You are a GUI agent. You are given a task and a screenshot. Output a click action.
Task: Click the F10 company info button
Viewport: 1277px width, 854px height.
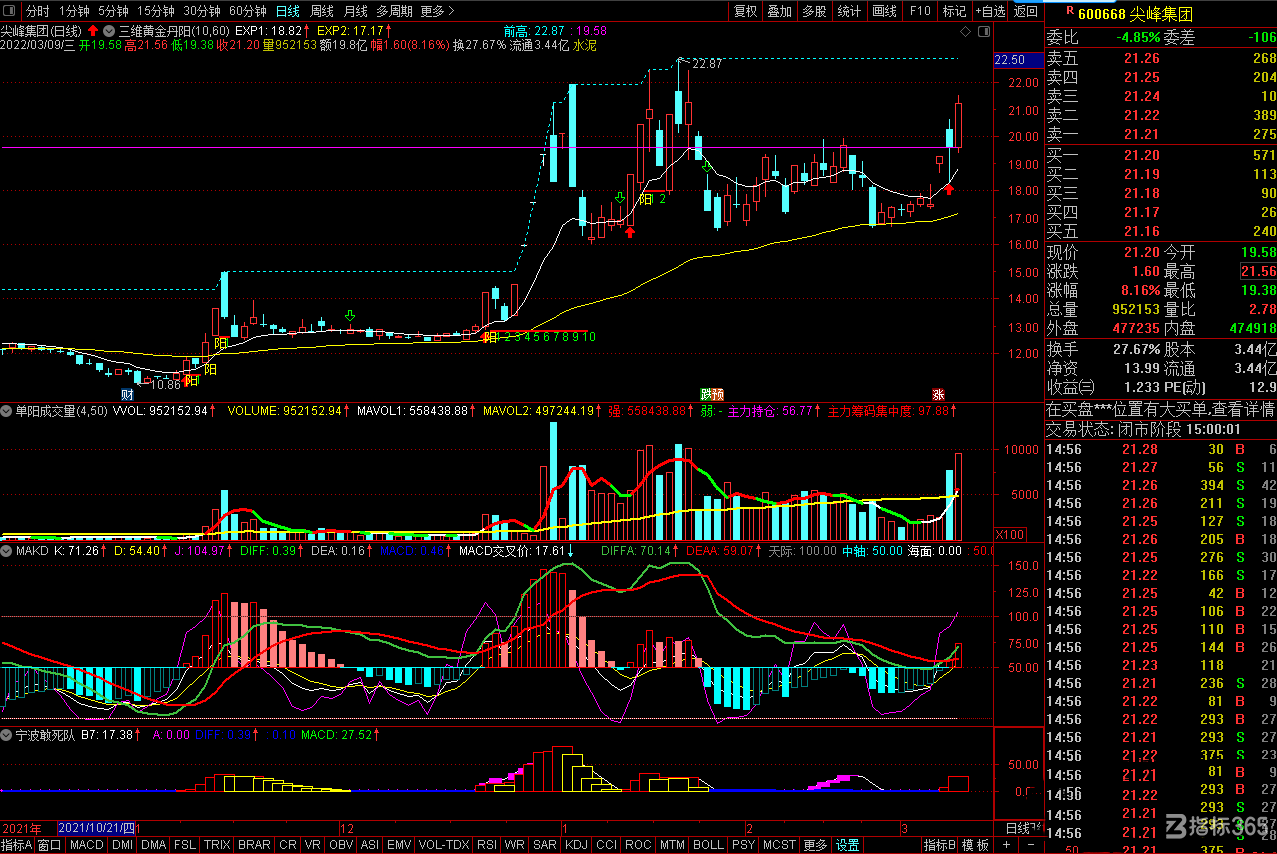click(x=920, y=11)
